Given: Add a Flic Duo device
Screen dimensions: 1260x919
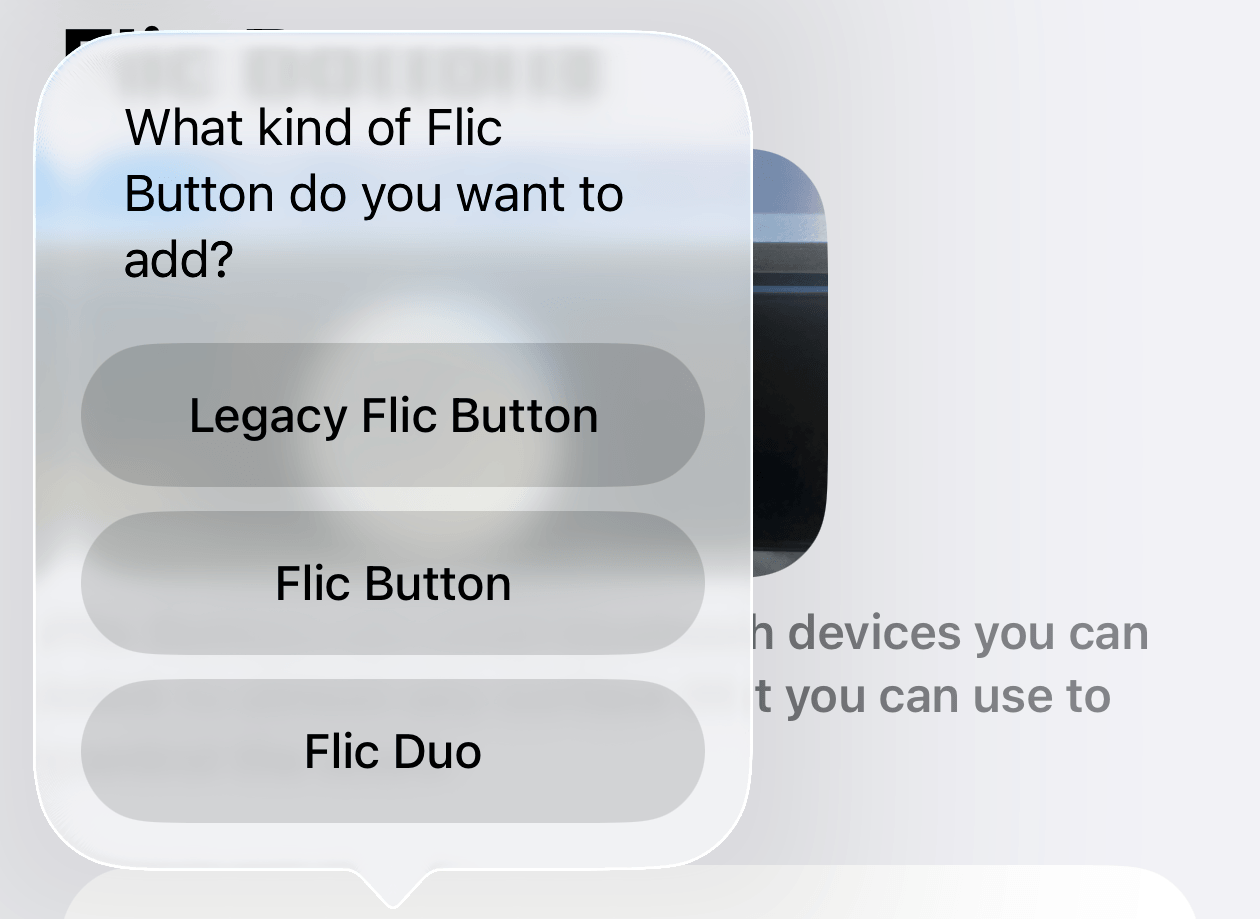Looking at the screenshot, I should (393, 751).
